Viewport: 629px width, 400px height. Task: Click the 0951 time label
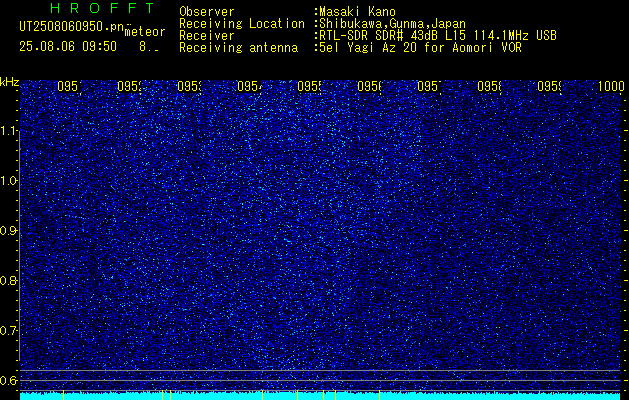69,87
